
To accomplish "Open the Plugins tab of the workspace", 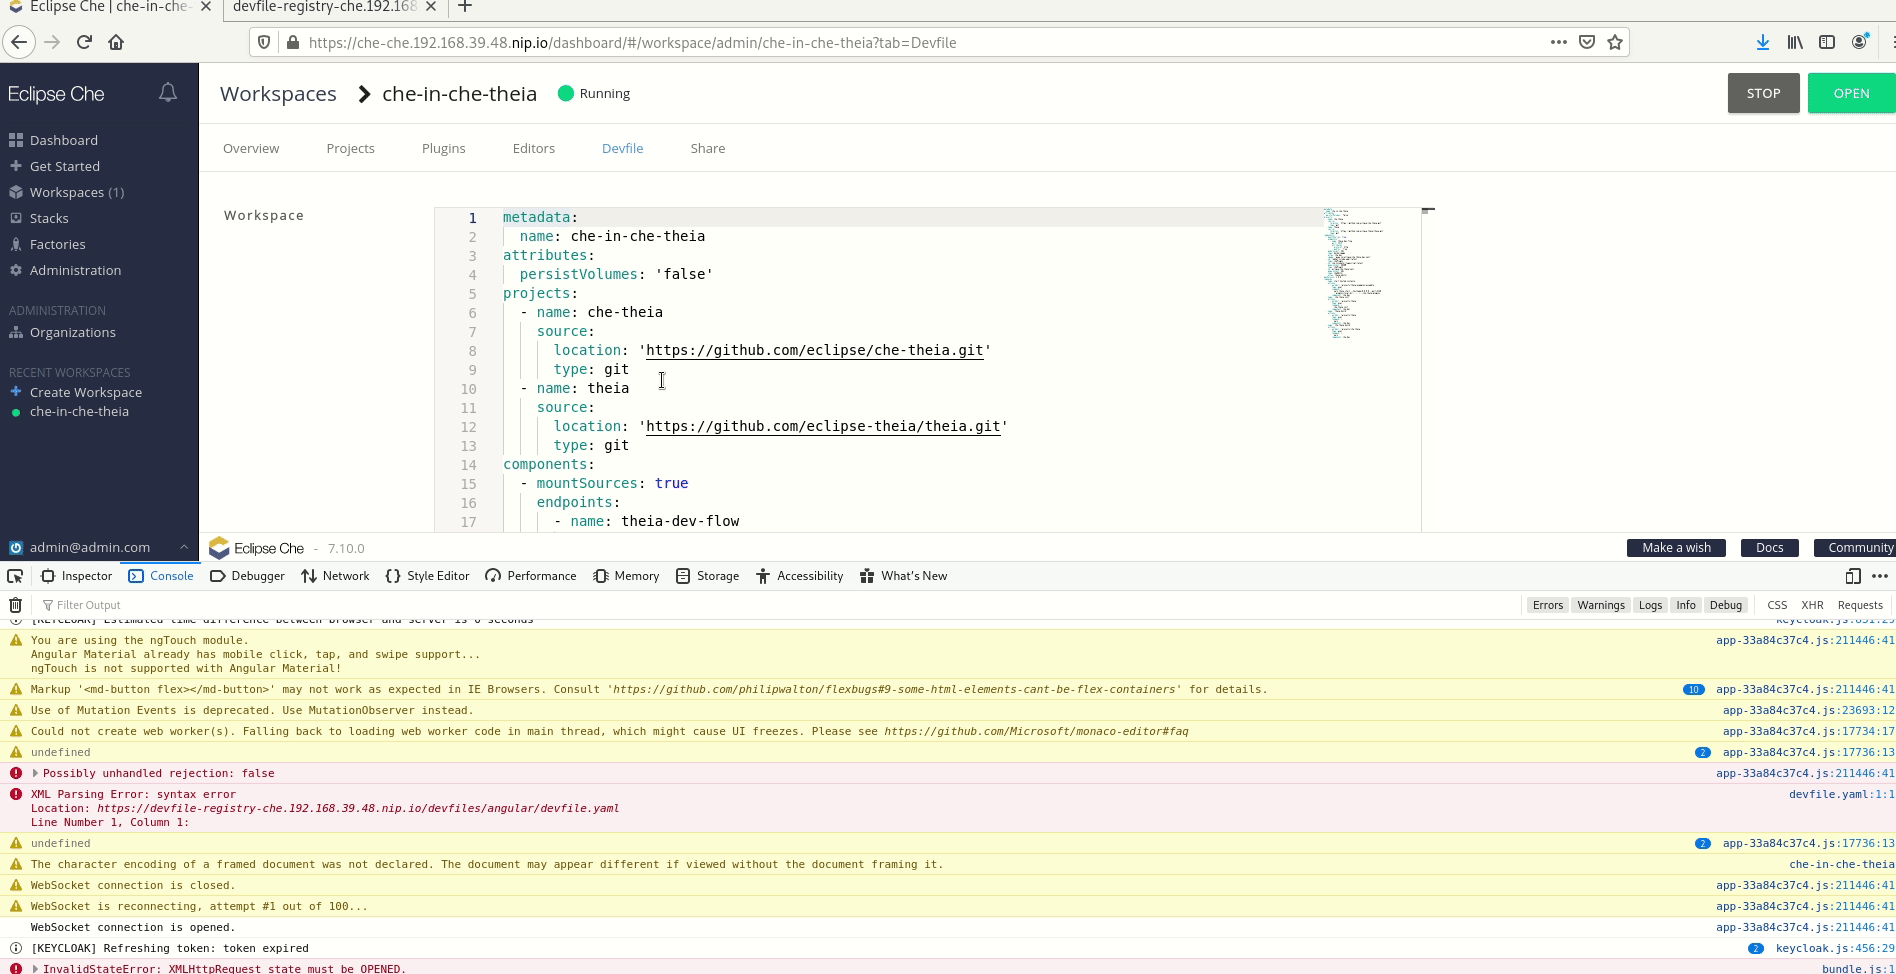I will tap(443, 148).
